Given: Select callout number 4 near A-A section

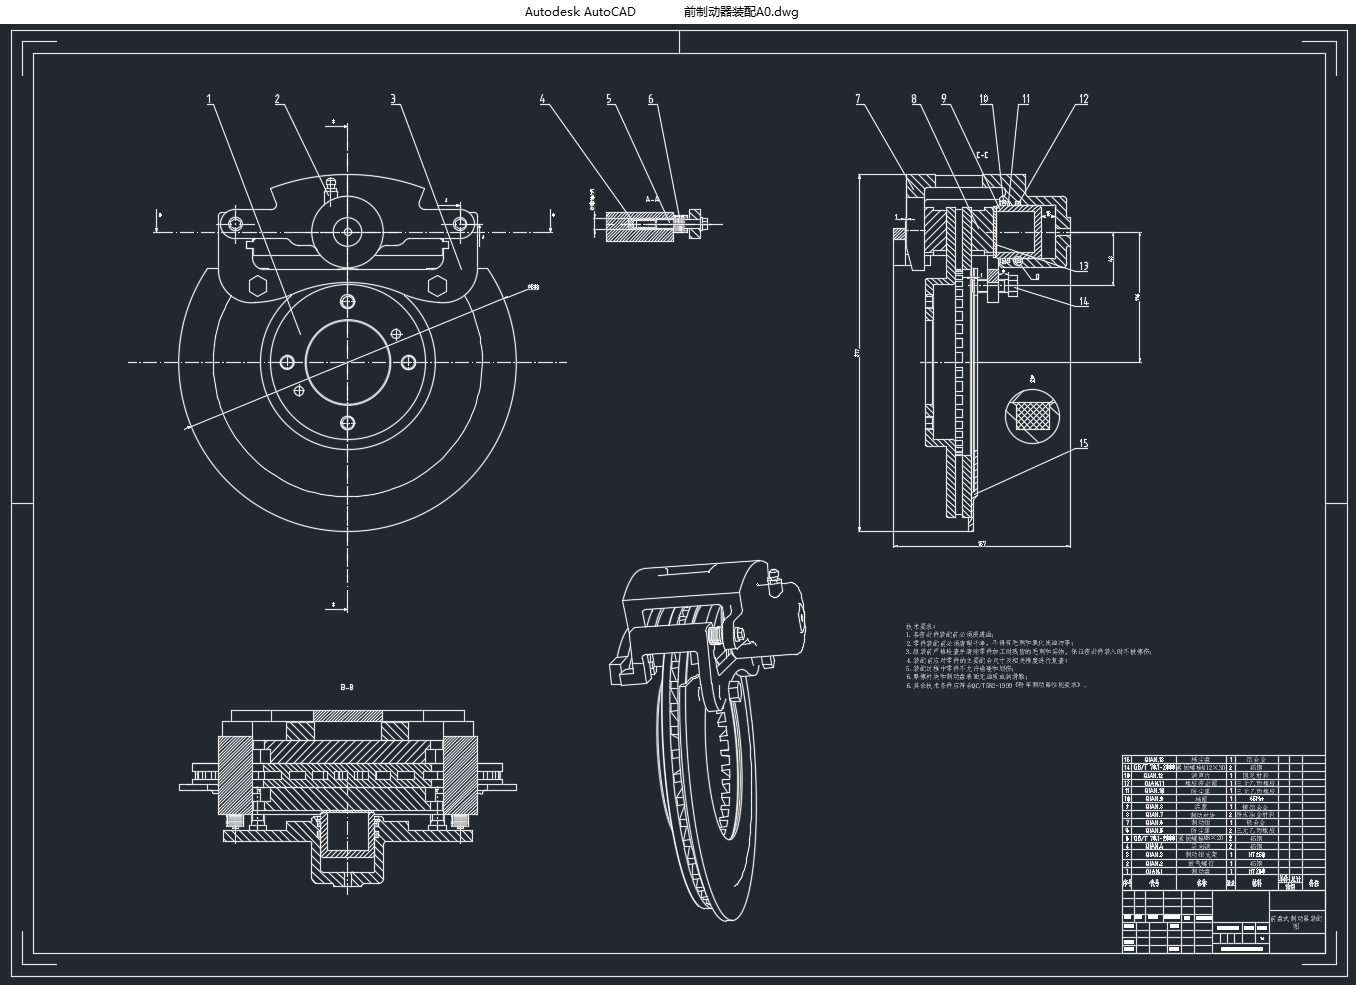Looking at the screenshot, I should [x=543, y=99].
